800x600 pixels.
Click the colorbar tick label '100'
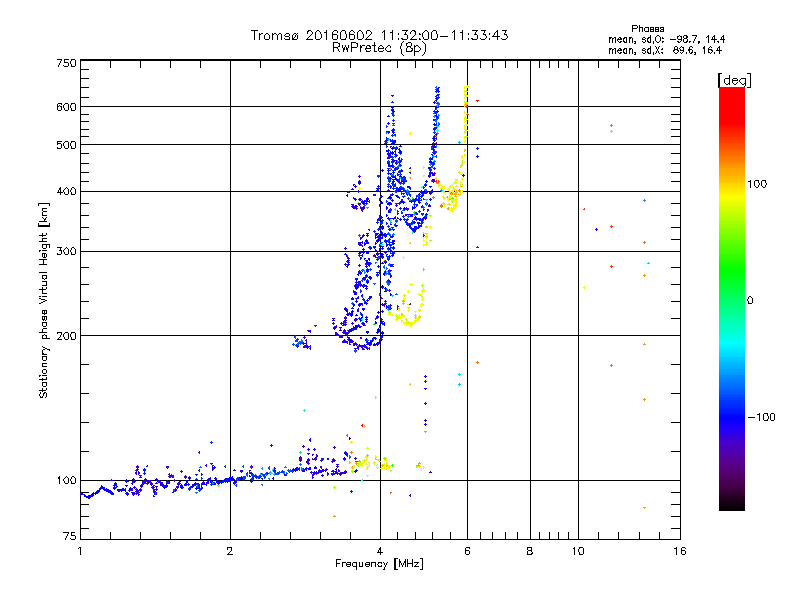(757, 184)
